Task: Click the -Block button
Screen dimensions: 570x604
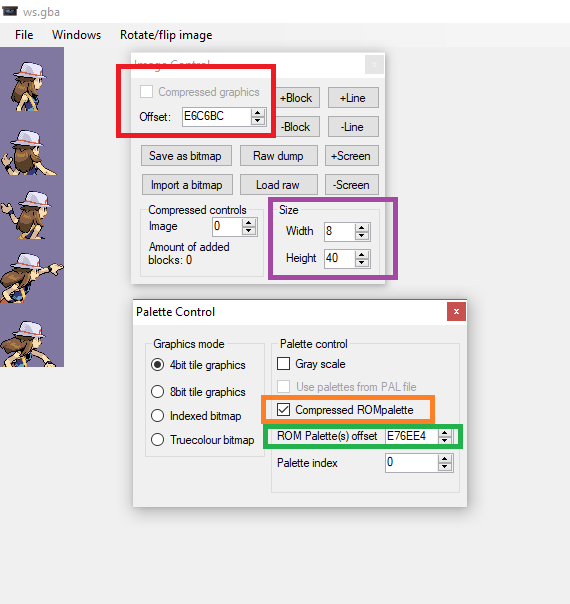Action: (x=298, y=127)
